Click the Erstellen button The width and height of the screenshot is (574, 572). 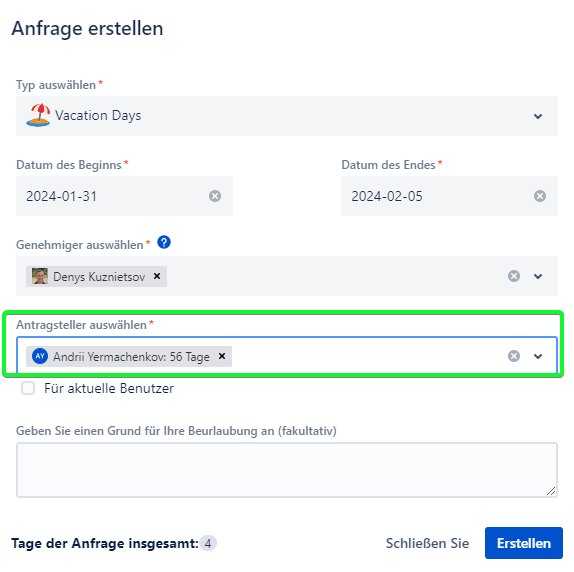[523, 543]
